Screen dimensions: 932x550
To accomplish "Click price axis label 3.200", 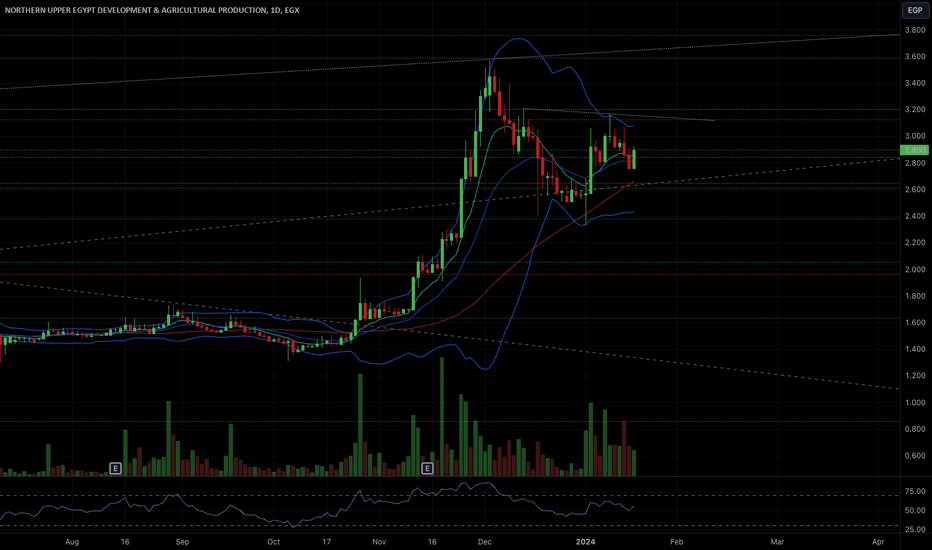I will coord(915,110).
